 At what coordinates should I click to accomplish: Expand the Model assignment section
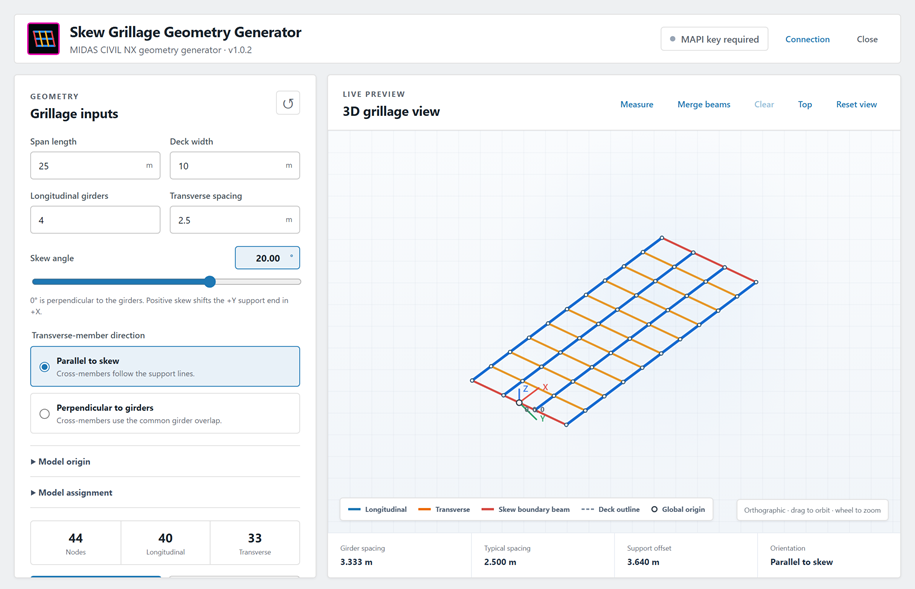coord(72,493)
